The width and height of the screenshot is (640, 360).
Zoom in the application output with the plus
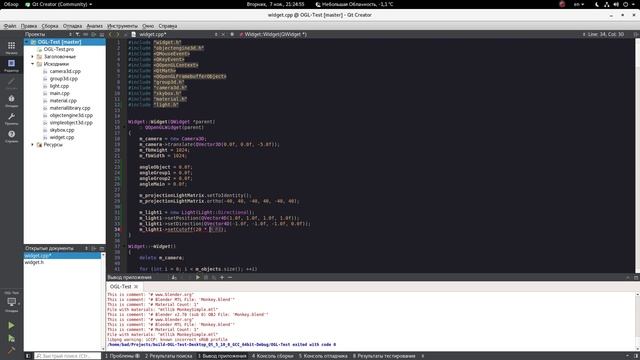[x=222, y=278]
